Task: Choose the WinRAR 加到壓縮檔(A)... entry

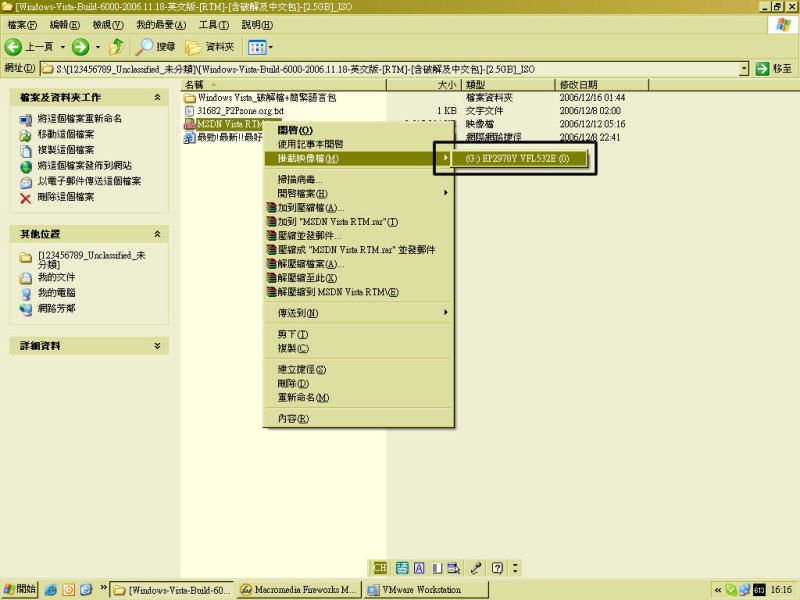Action: tap(358, 208)
